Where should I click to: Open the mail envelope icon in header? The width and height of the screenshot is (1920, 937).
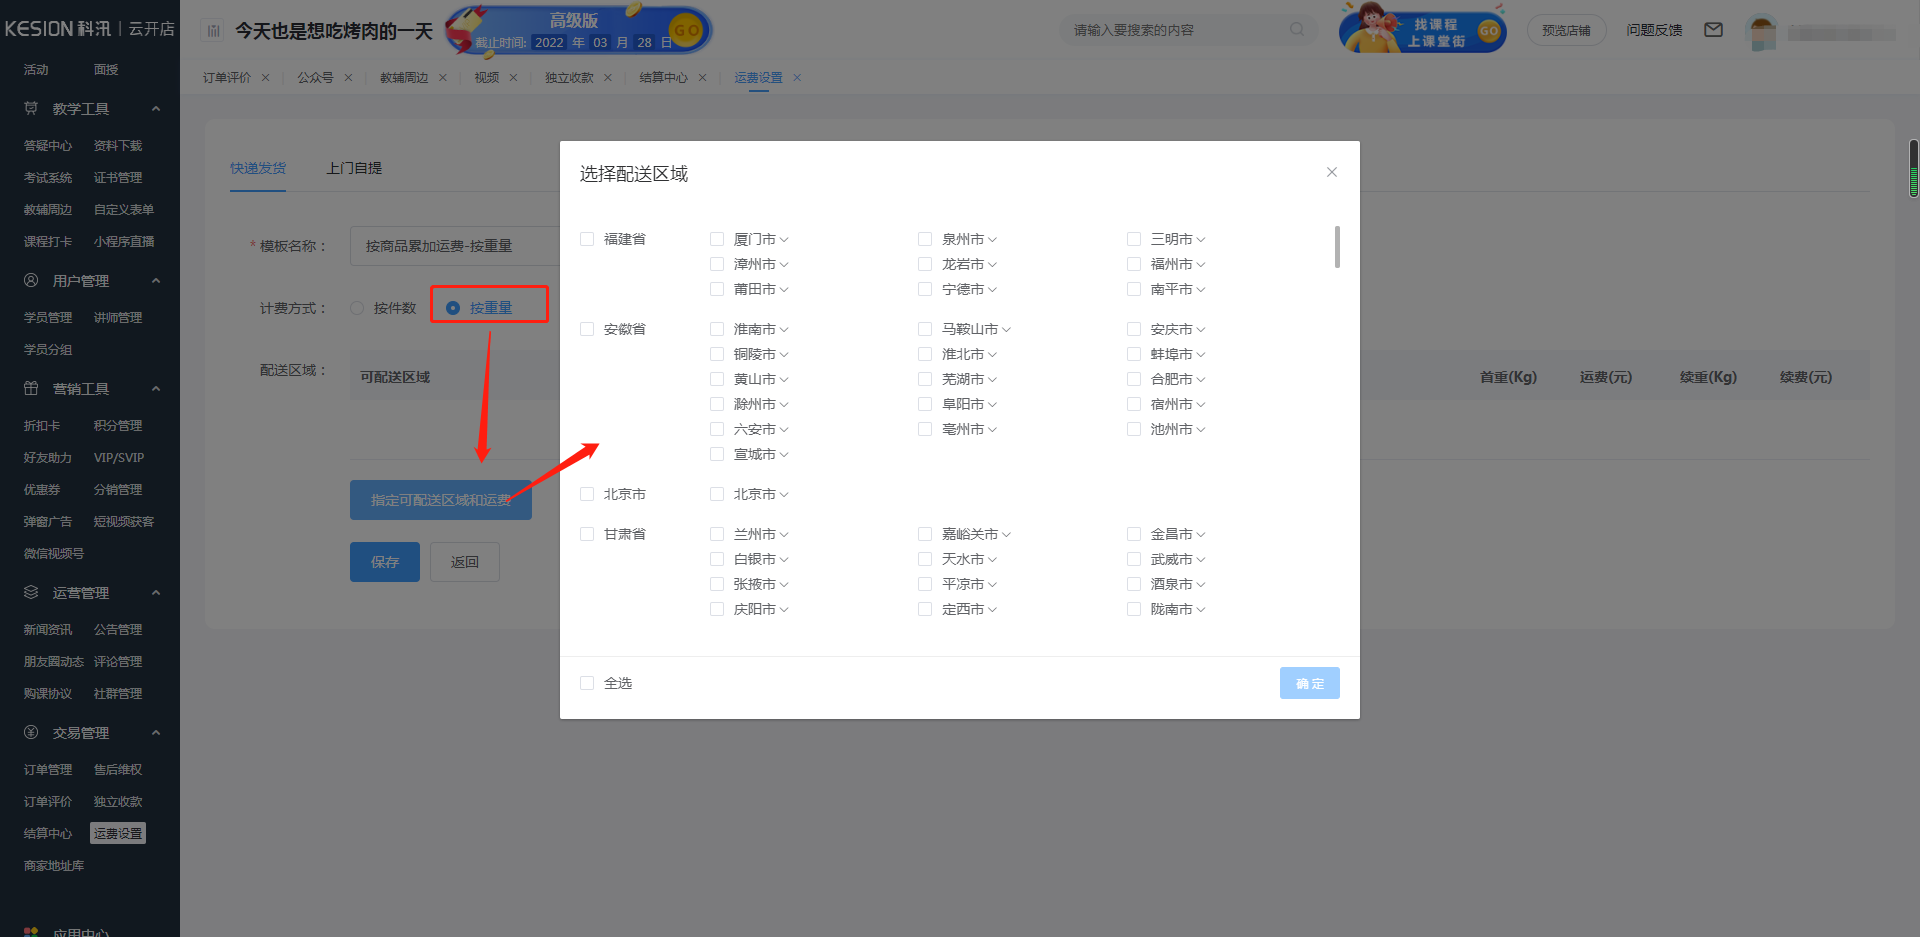1713,30
